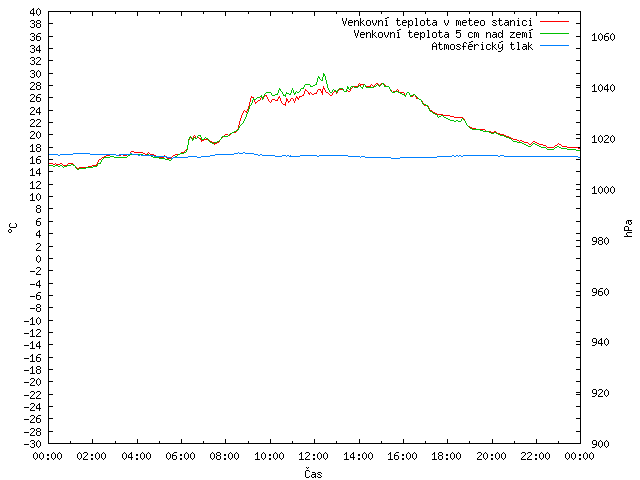Click the 10:00 time axis label
Screen dimensions: 640x480
(269, 456)
